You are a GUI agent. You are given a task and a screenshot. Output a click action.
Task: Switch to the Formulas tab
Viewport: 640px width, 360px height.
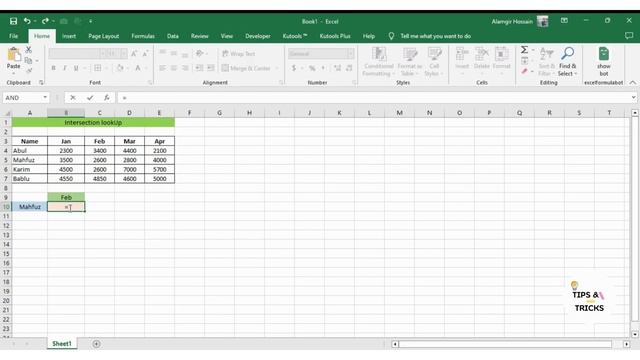tap(143, 36)
